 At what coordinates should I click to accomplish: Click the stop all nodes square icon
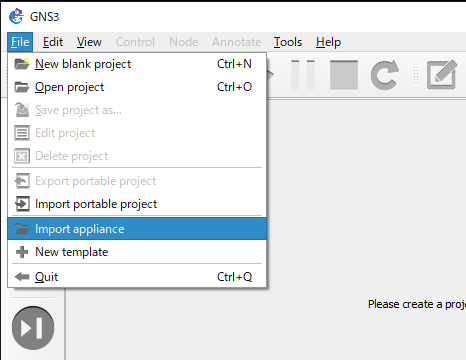(344, 75)
